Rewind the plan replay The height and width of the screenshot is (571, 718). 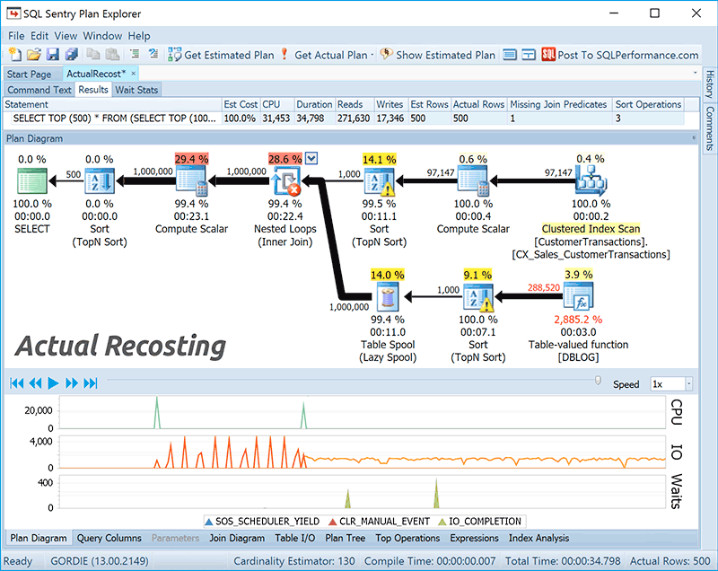point(35,383)
